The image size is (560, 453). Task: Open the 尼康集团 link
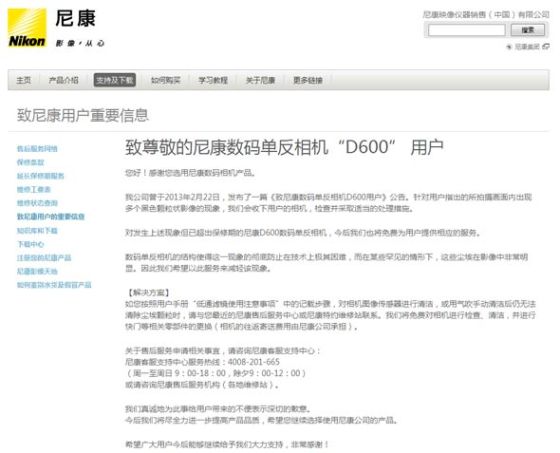pyautogui.click(x=527, y=47)
